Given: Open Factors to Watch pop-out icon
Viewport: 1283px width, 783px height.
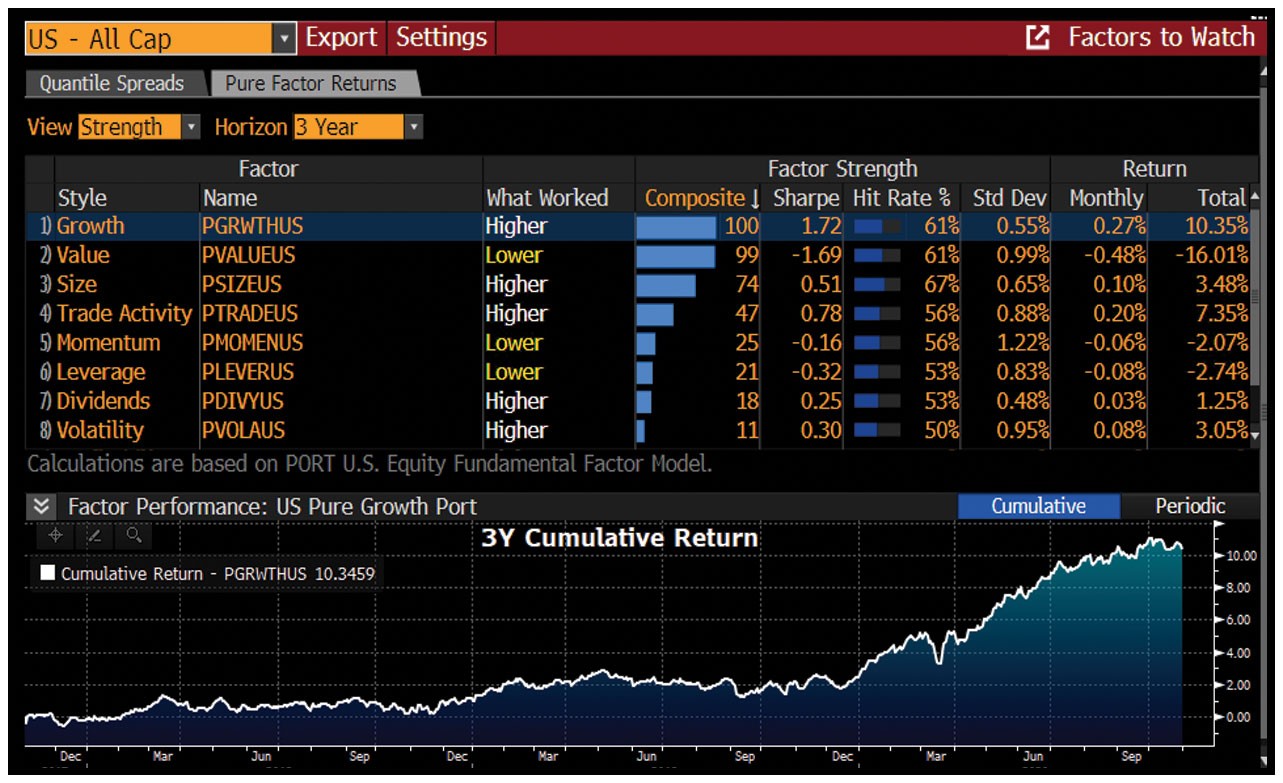Looking at the screenshot, I should 1040,38.
